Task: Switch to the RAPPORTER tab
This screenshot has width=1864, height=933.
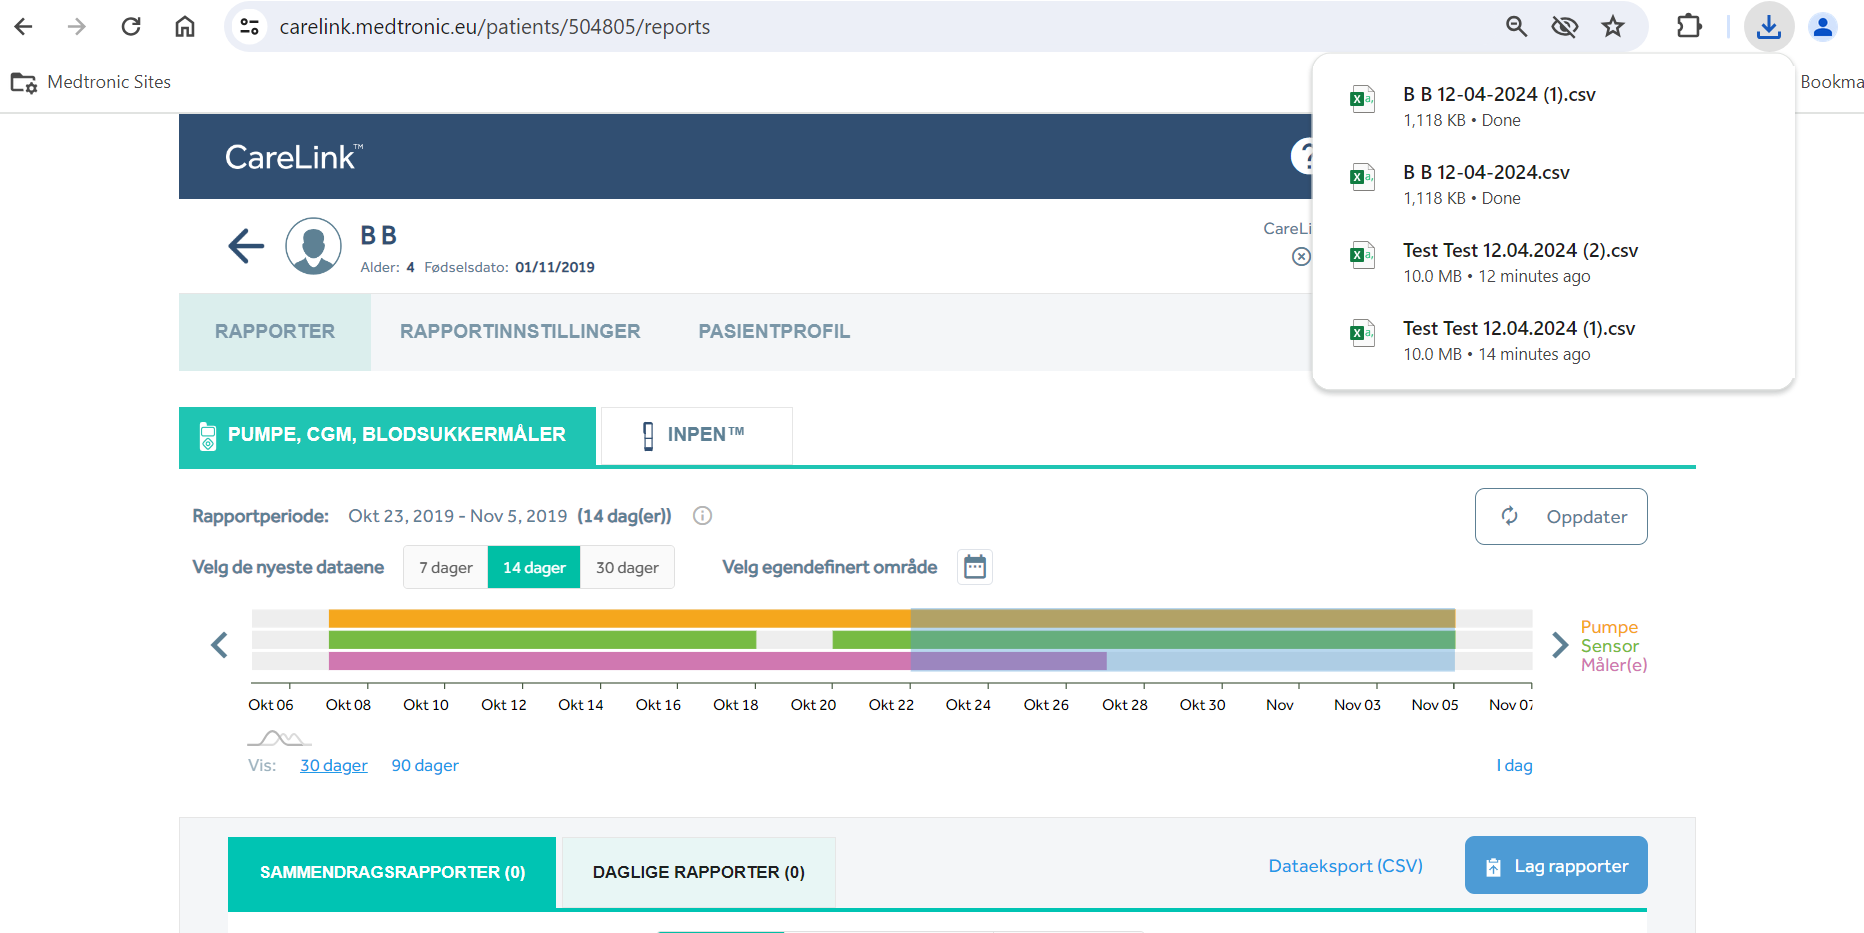Action: [275, 332]
